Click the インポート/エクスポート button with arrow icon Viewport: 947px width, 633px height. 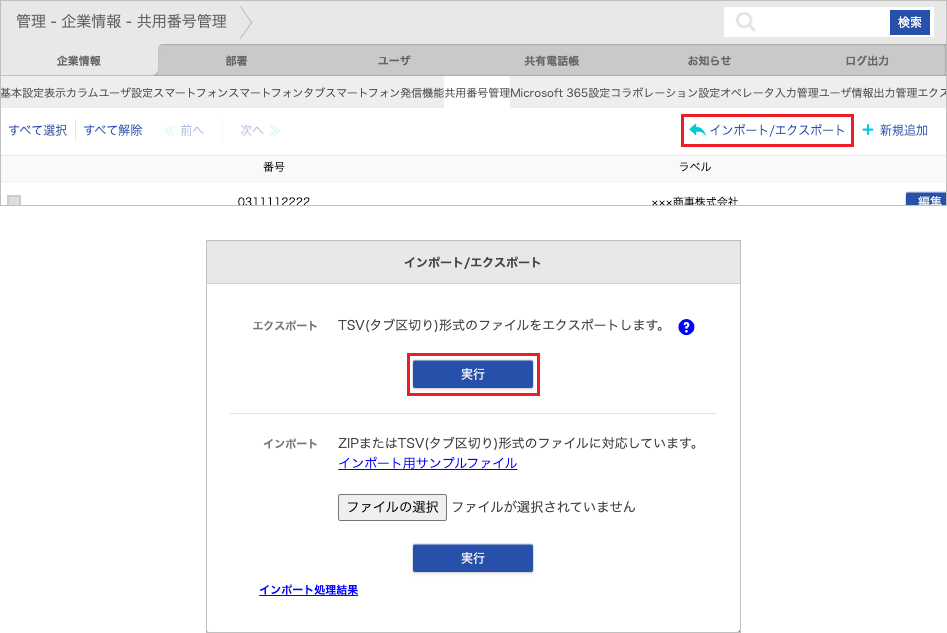tap(767, 130)
